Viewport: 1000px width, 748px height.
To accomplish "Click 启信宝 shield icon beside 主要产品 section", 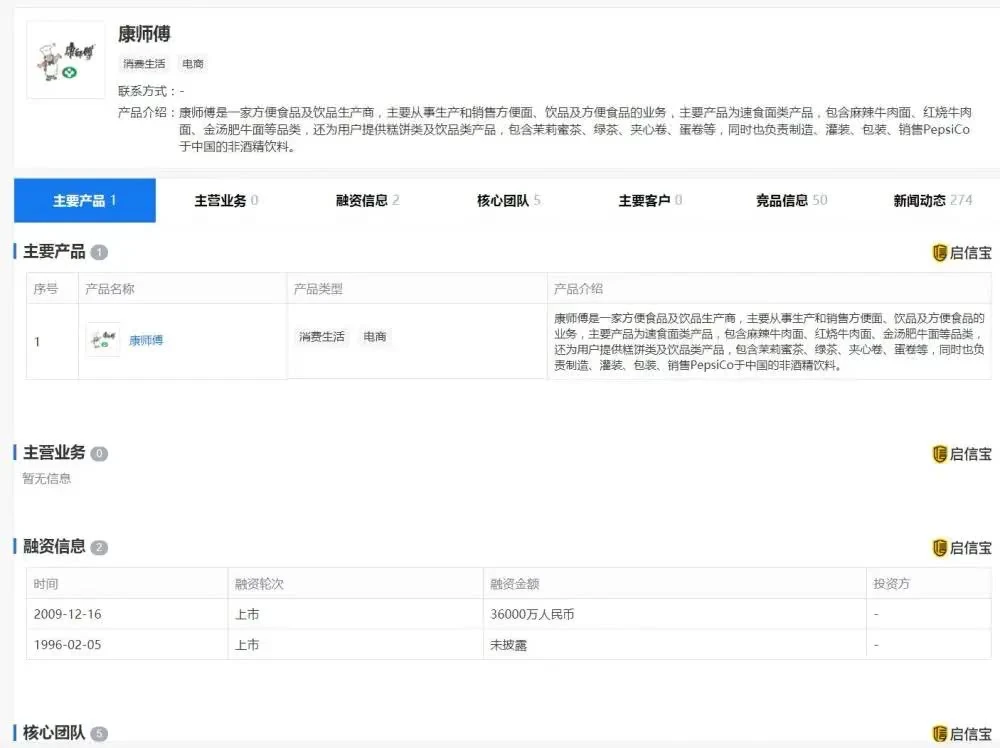I will pyautogui.click(x=939, y=253).
